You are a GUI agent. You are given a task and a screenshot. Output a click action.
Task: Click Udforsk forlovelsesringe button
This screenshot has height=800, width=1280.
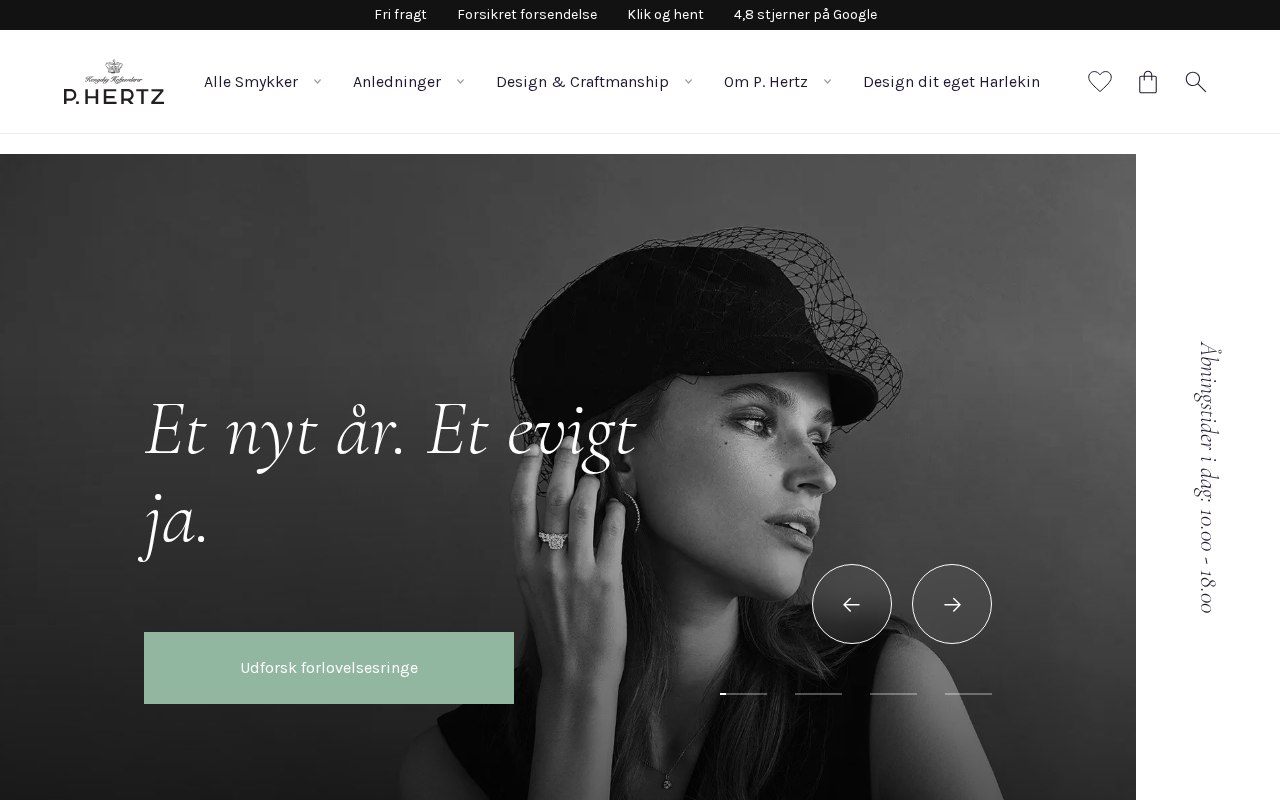pyautogui.click(x=329, y=668)
